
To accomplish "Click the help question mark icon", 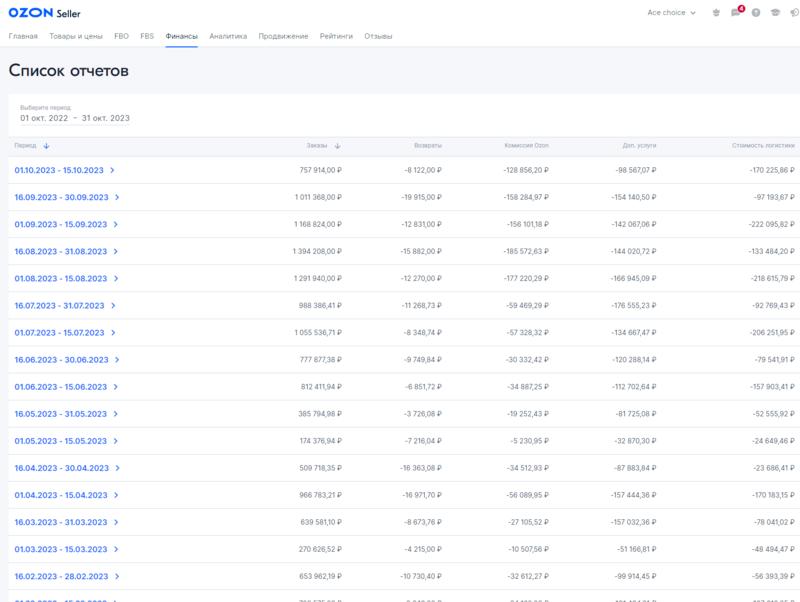I will click(x=756, y=13).
